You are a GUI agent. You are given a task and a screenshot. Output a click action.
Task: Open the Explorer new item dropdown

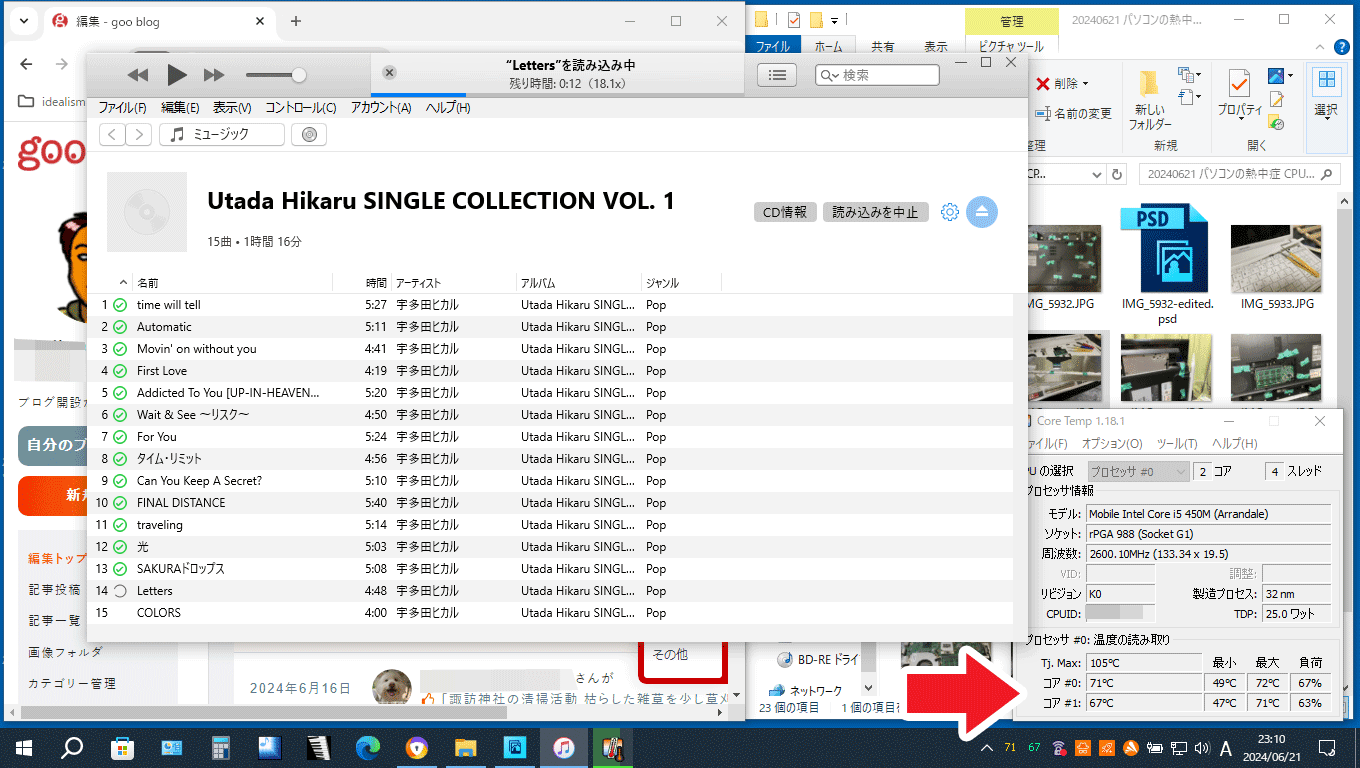point(1189,75)
